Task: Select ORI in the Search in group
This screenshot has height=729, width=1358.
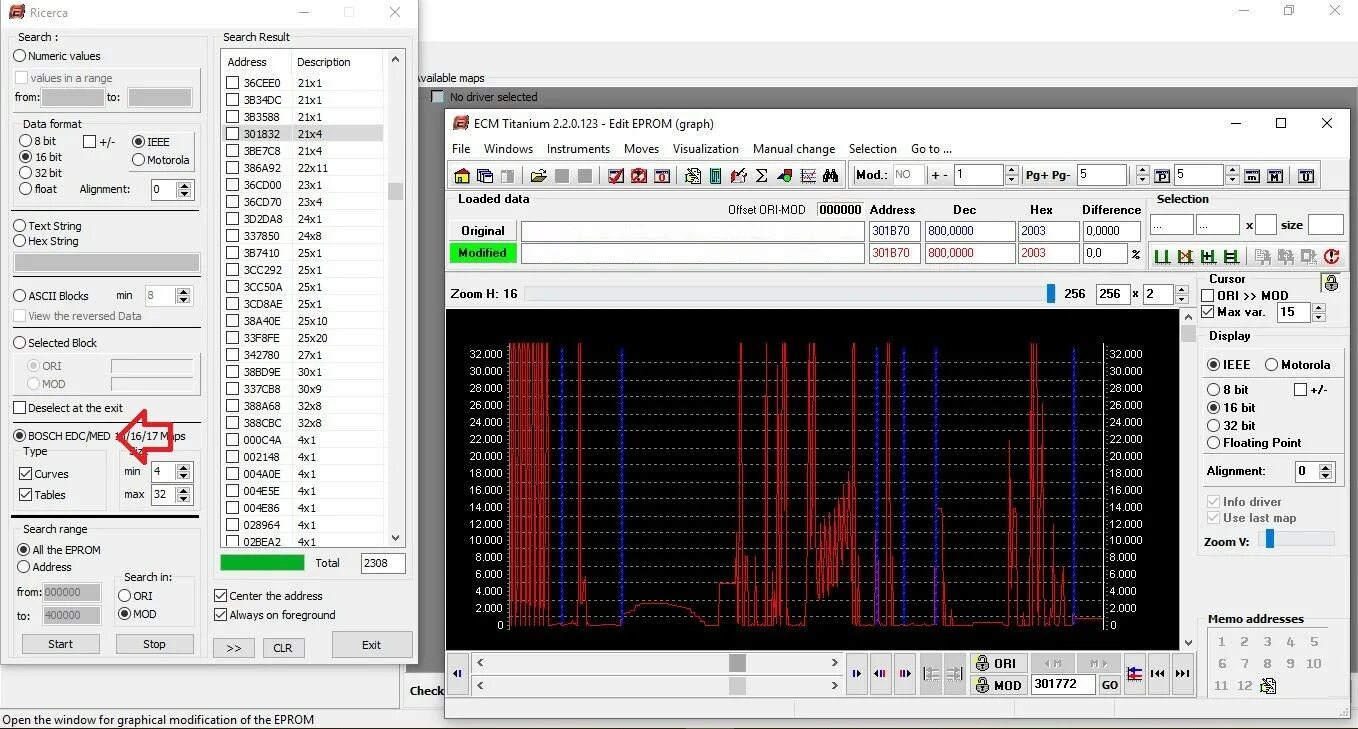Action: [125, 596]
